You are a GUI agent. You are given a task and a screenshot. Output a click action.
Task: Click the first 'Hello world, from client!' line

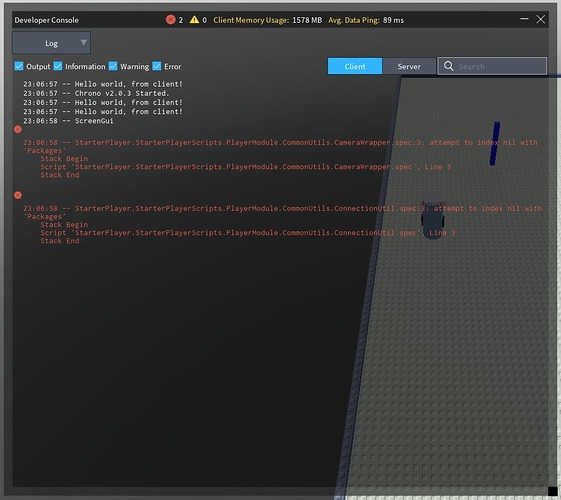point(103,84)
